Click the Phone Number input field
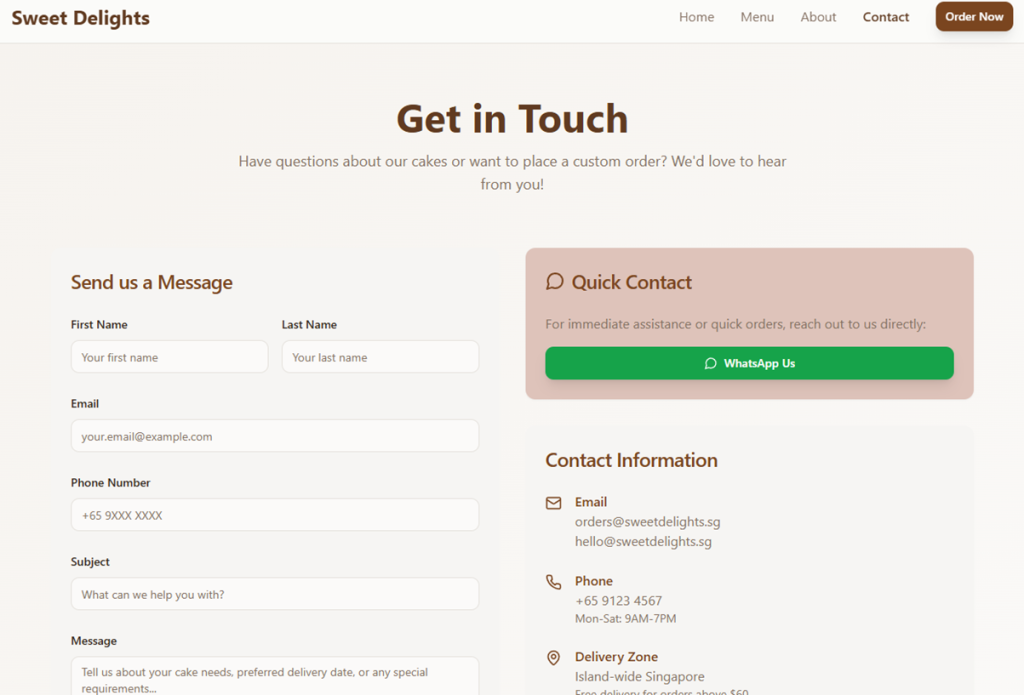The image size is (1024, 695). point(275,515)
